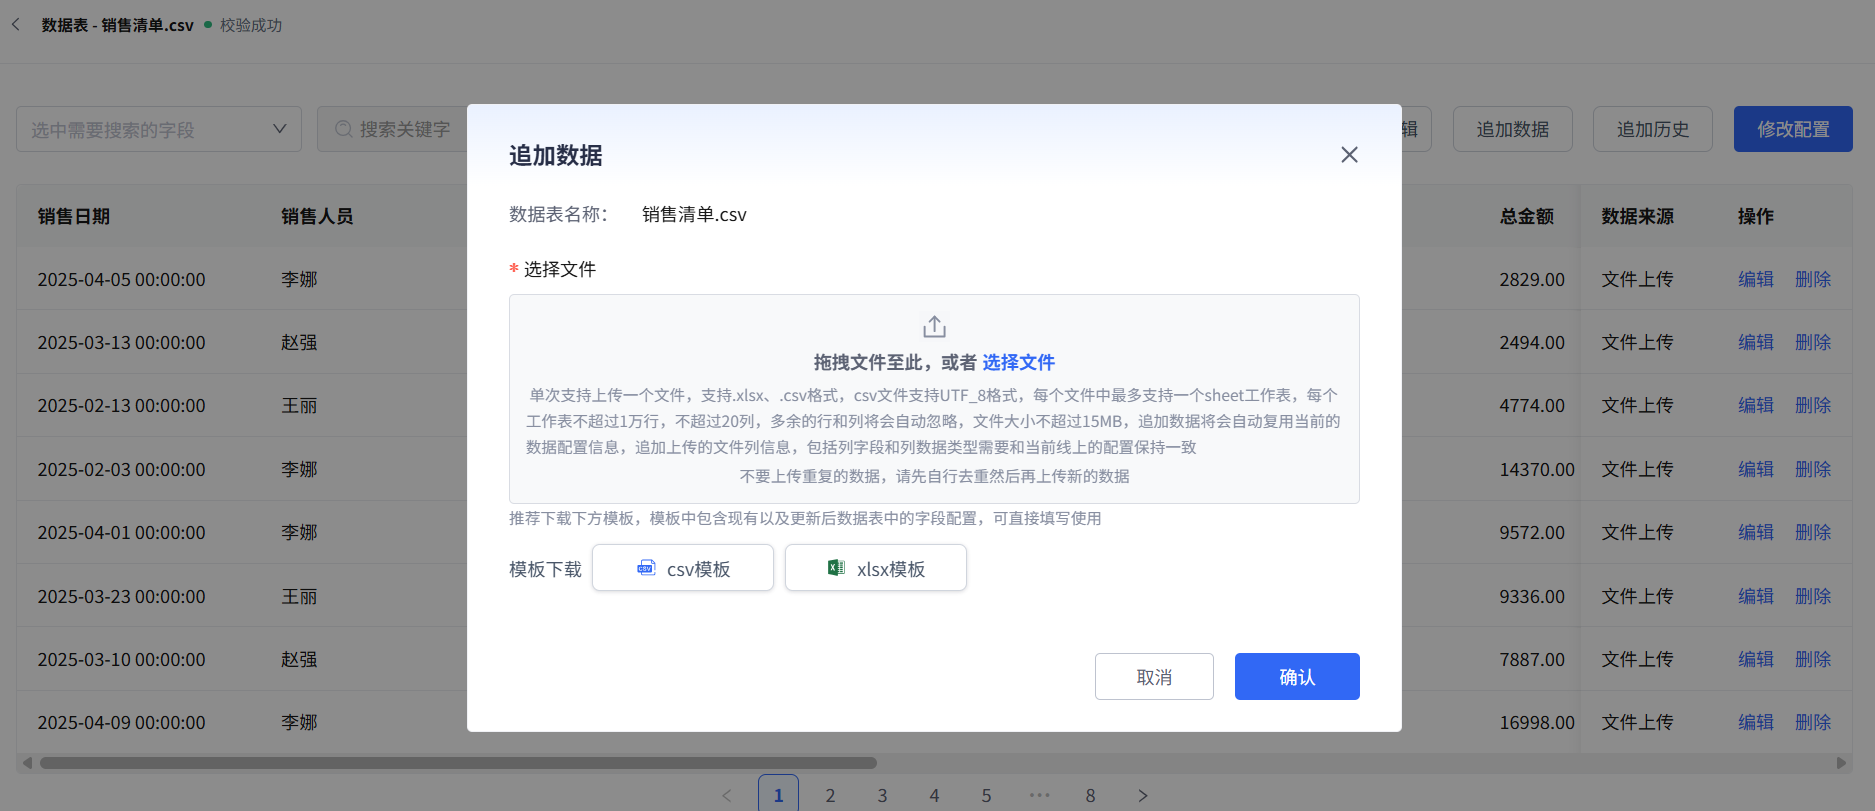Close the 追加数据 dialog with the X
The height and width of the screenshot is (811, 1875).
[1349, 155]
